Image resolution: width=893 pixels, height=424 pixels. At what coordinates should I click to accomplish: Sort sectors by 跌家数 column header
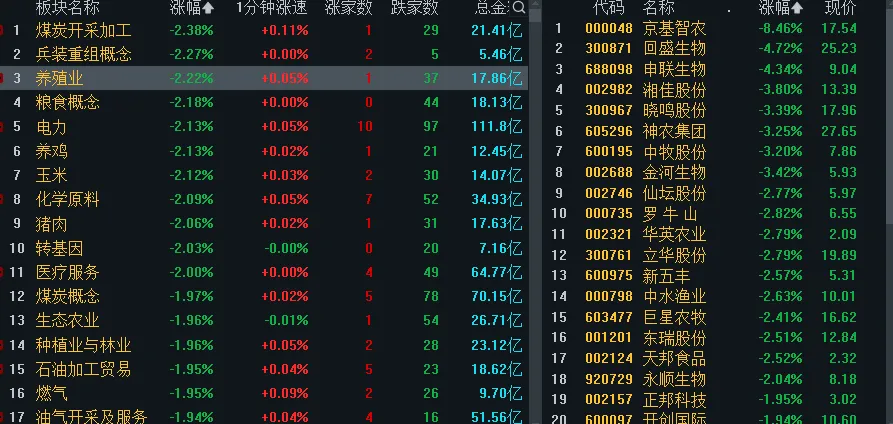(x=415, y=8)
